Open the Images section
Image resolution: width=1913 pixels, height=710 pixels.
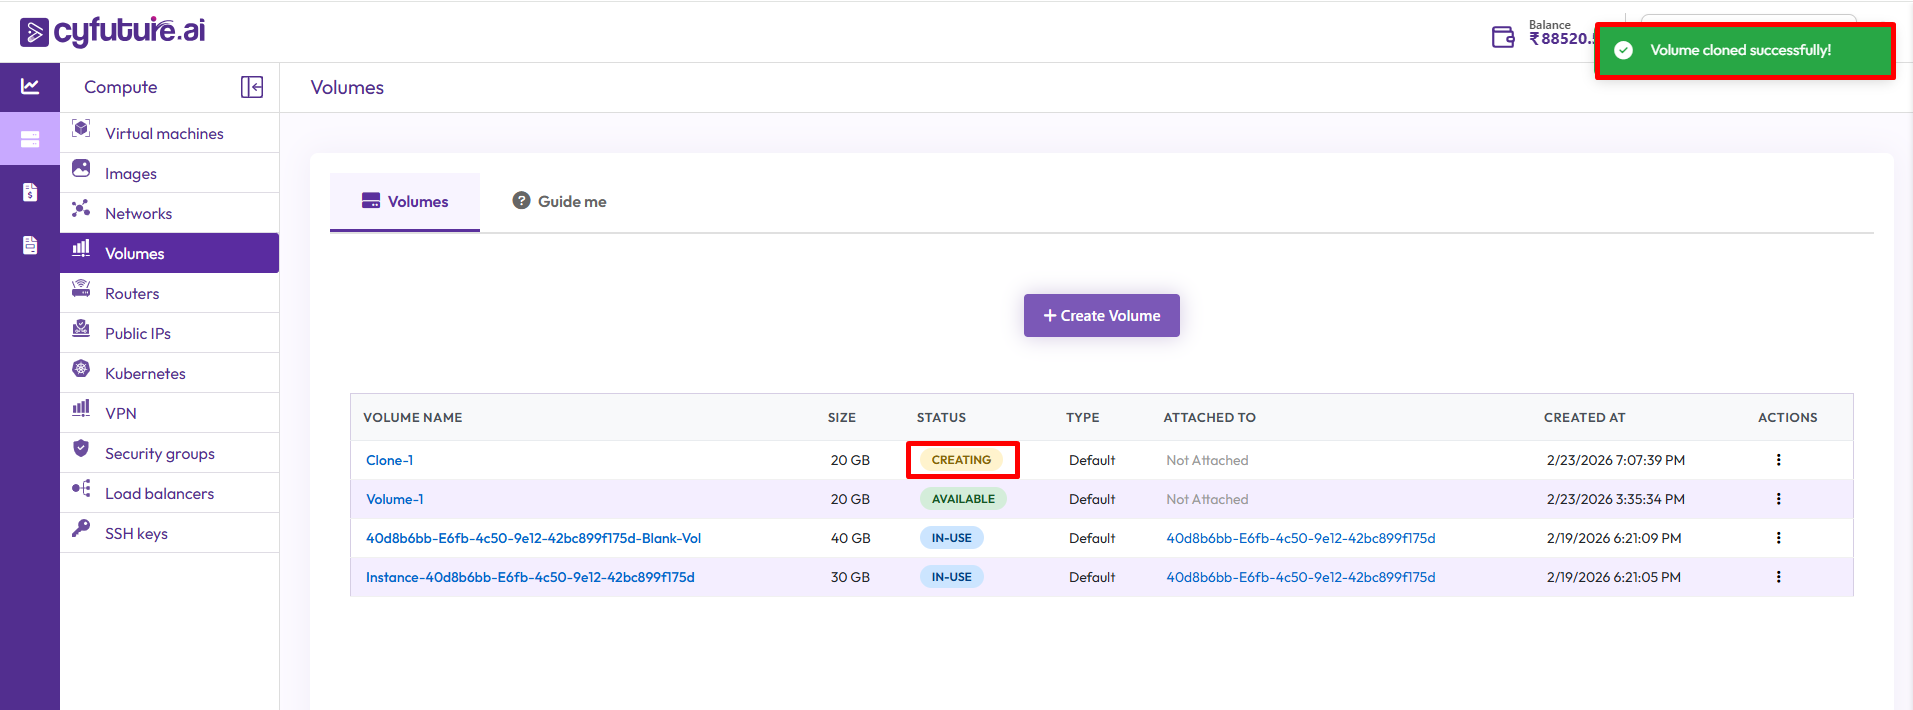tap(131, 173)
